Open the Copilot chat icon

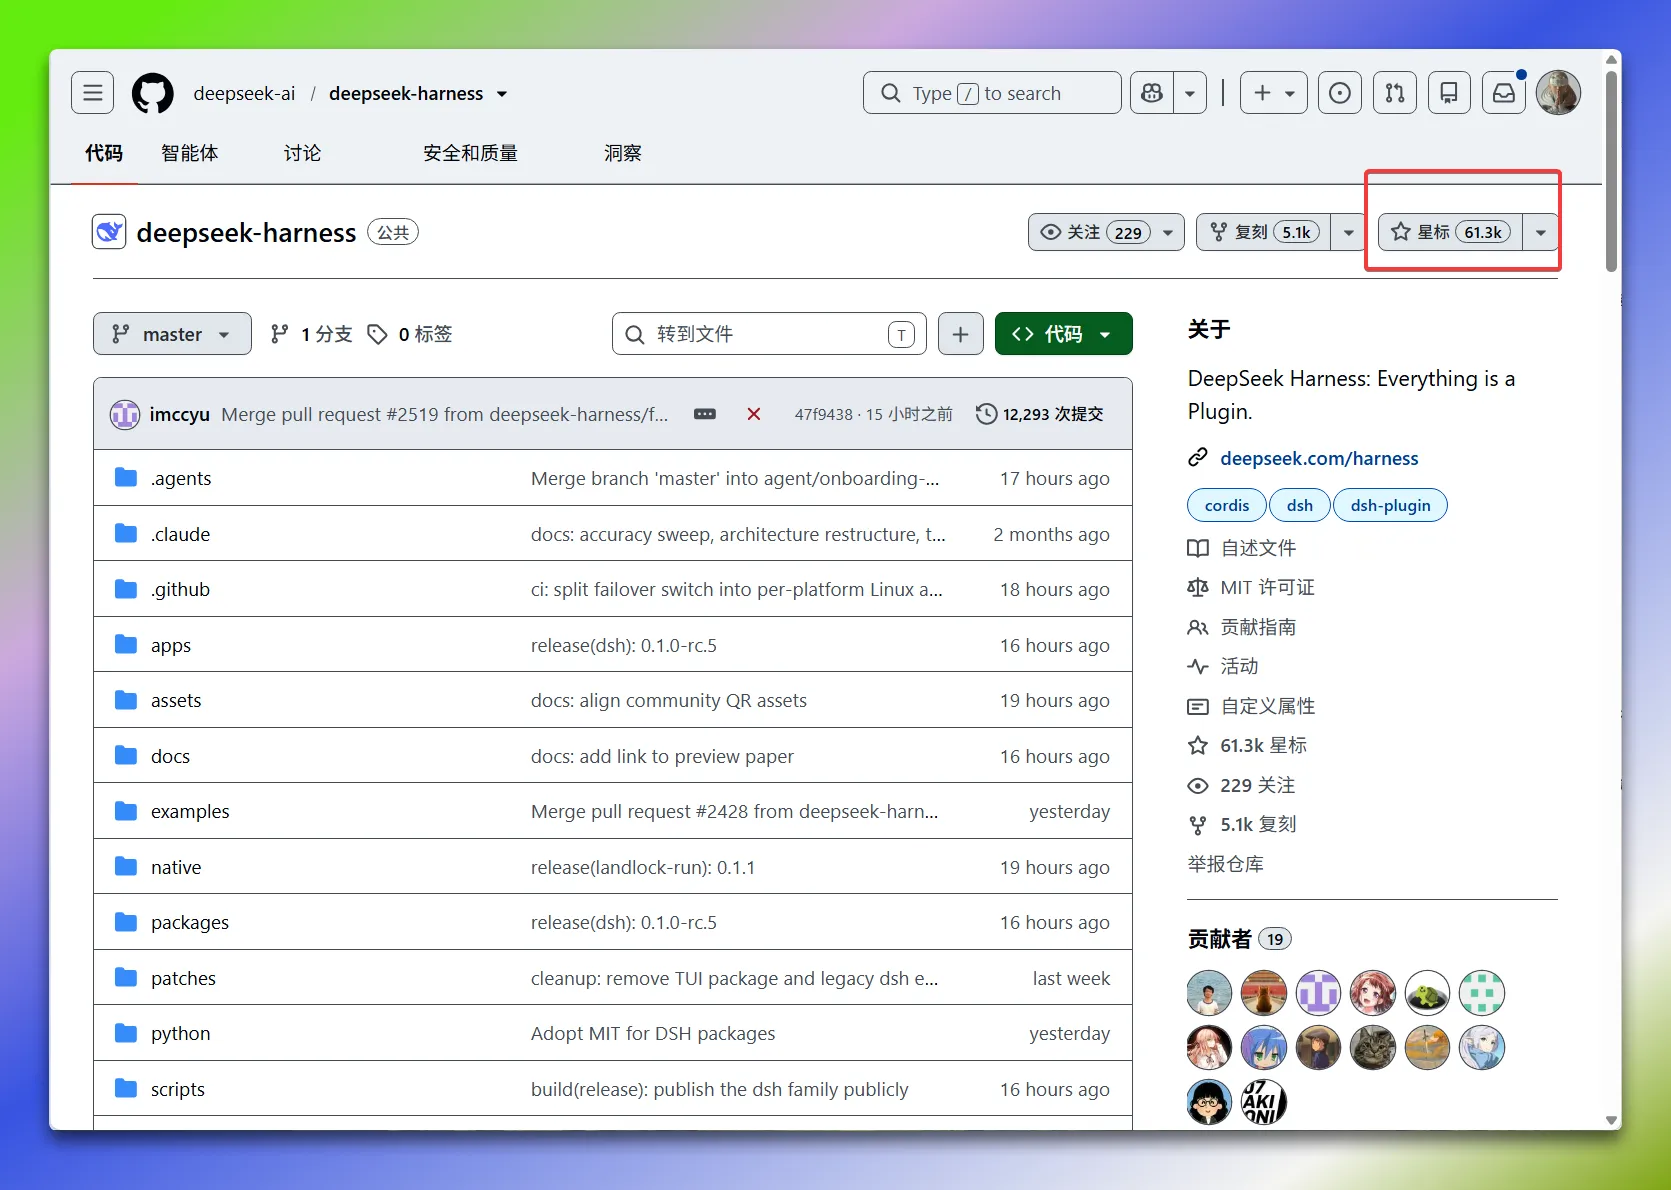tap(1152, 93)
